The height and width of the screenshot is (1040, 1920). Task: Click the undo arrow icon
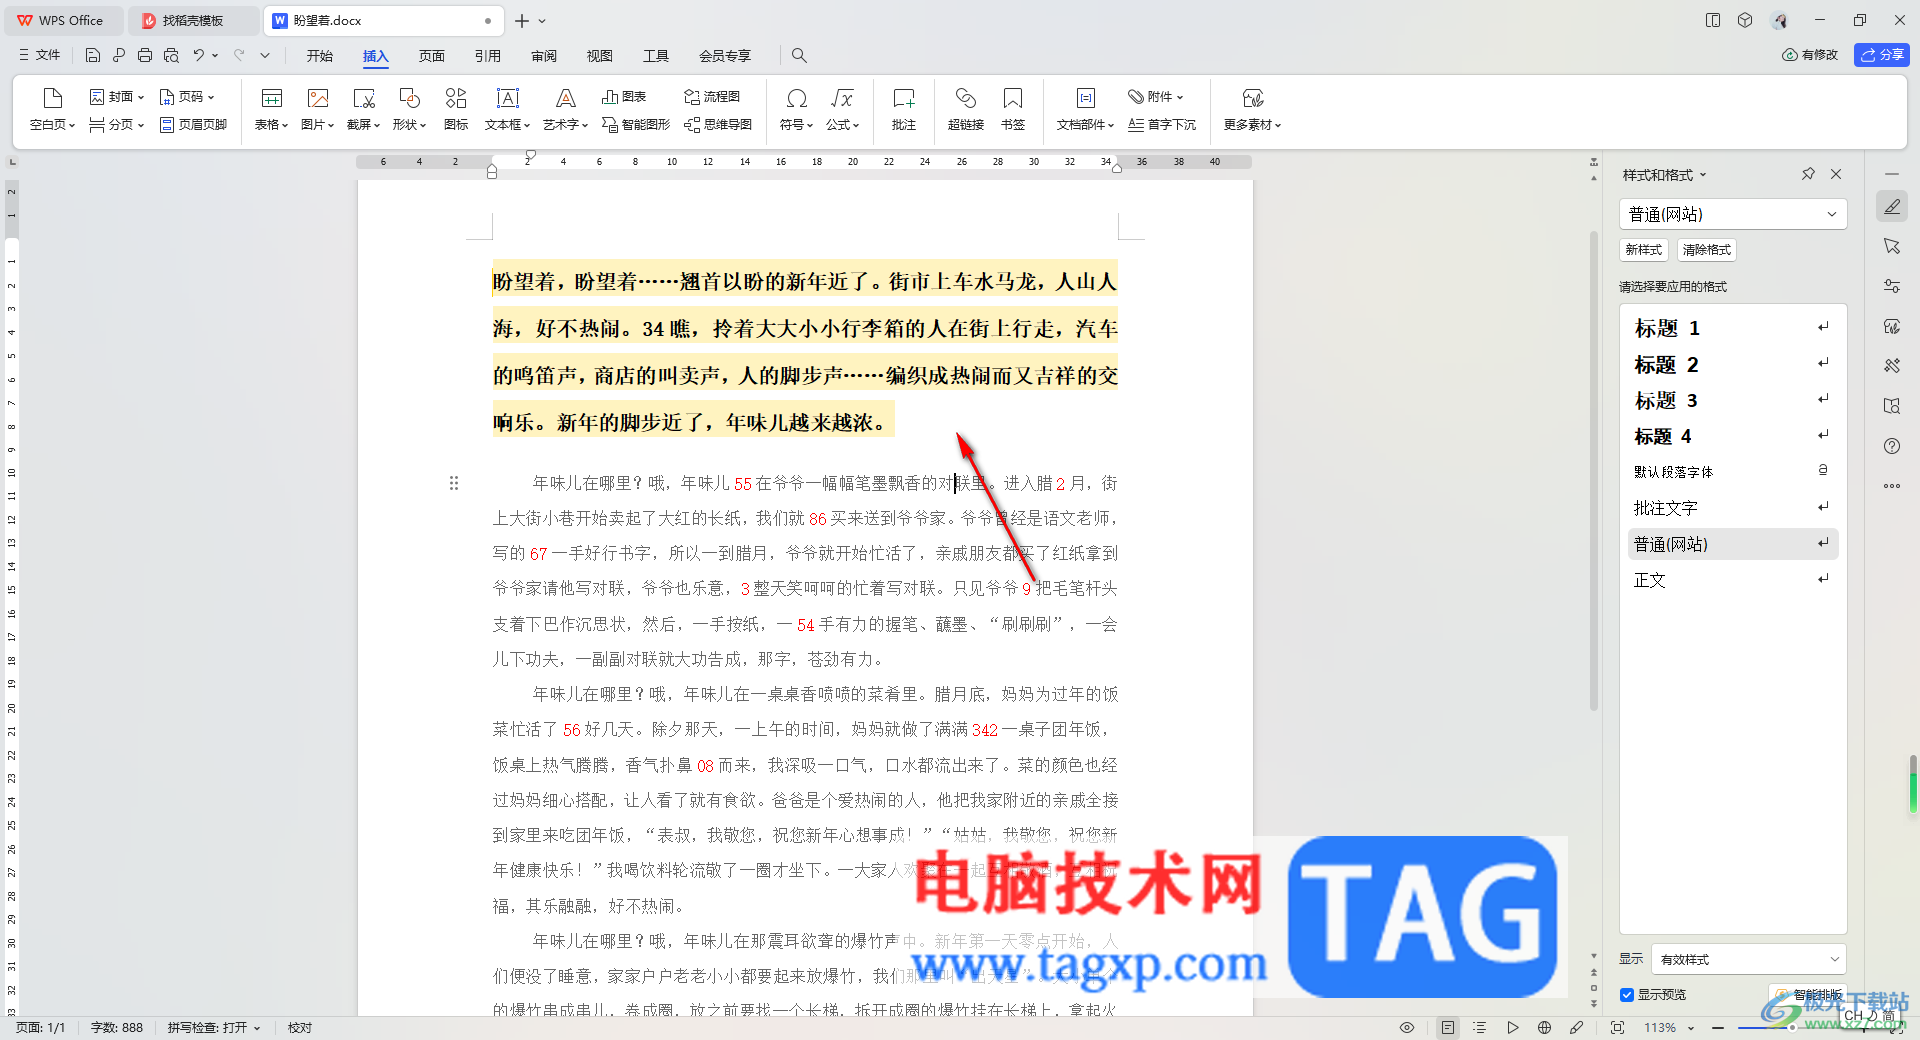click(198, 55)
